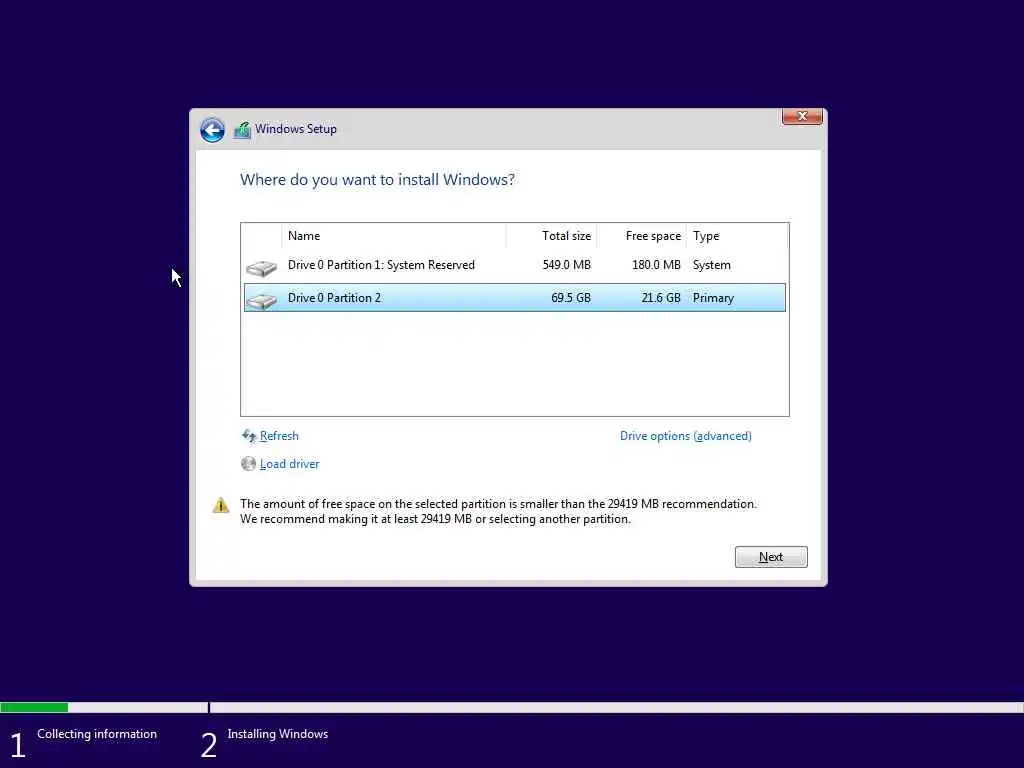Click the green setup progress bar
1024x768 pixels.
(x=34, y=707)
